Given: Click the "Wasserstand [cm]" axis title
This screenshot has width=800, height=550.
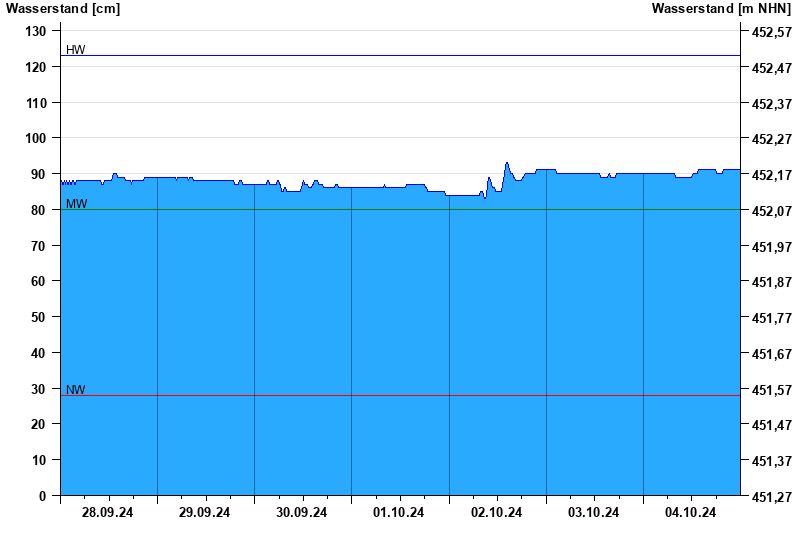Looking at the screenshot, I should [63, 9].
